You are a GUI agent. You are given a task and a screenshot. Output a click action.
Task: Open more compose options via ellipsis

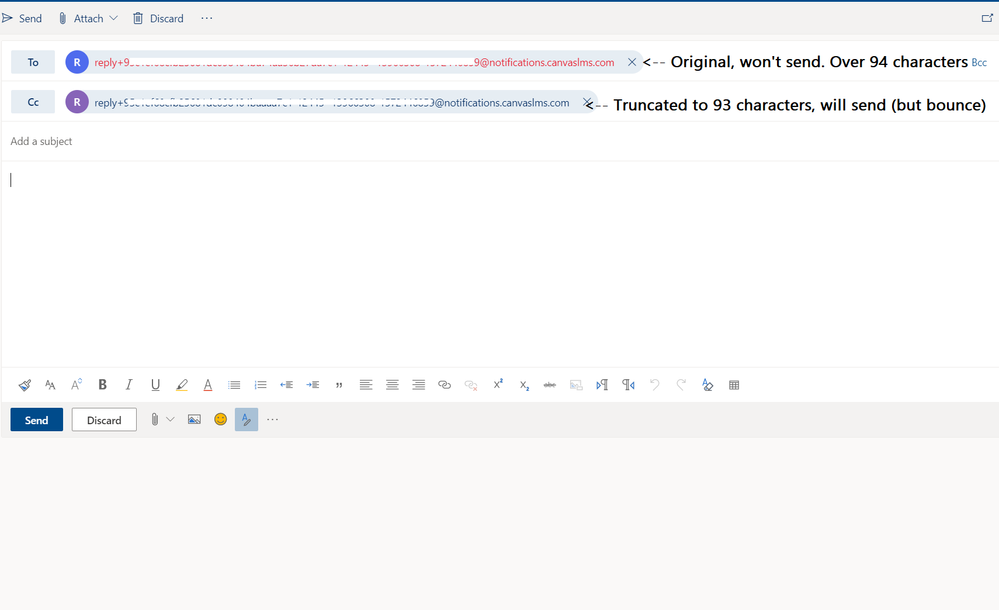point(272,419)
